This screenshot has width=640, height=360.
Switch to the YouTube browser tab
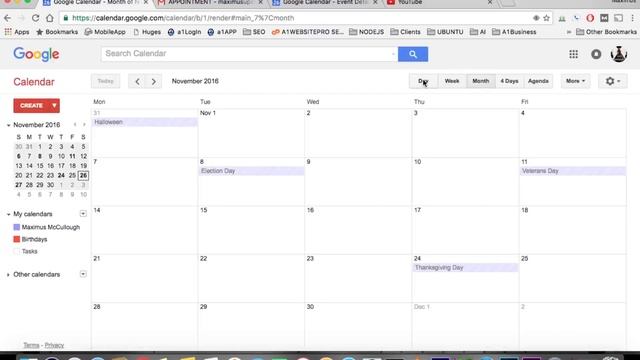439,3
